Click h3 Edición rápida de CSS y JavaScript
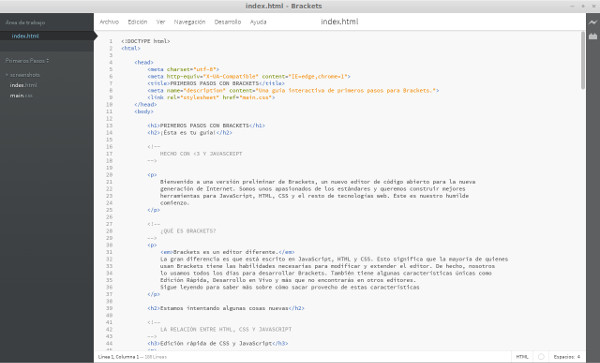600x363 pixels. coord(218,343)
